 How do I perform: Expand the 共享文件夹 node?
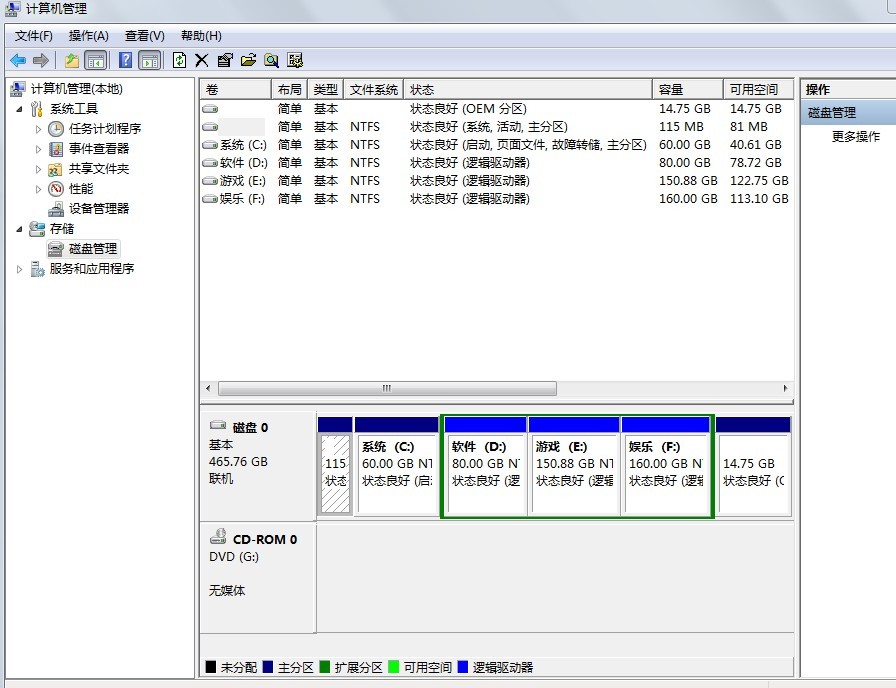38,169
